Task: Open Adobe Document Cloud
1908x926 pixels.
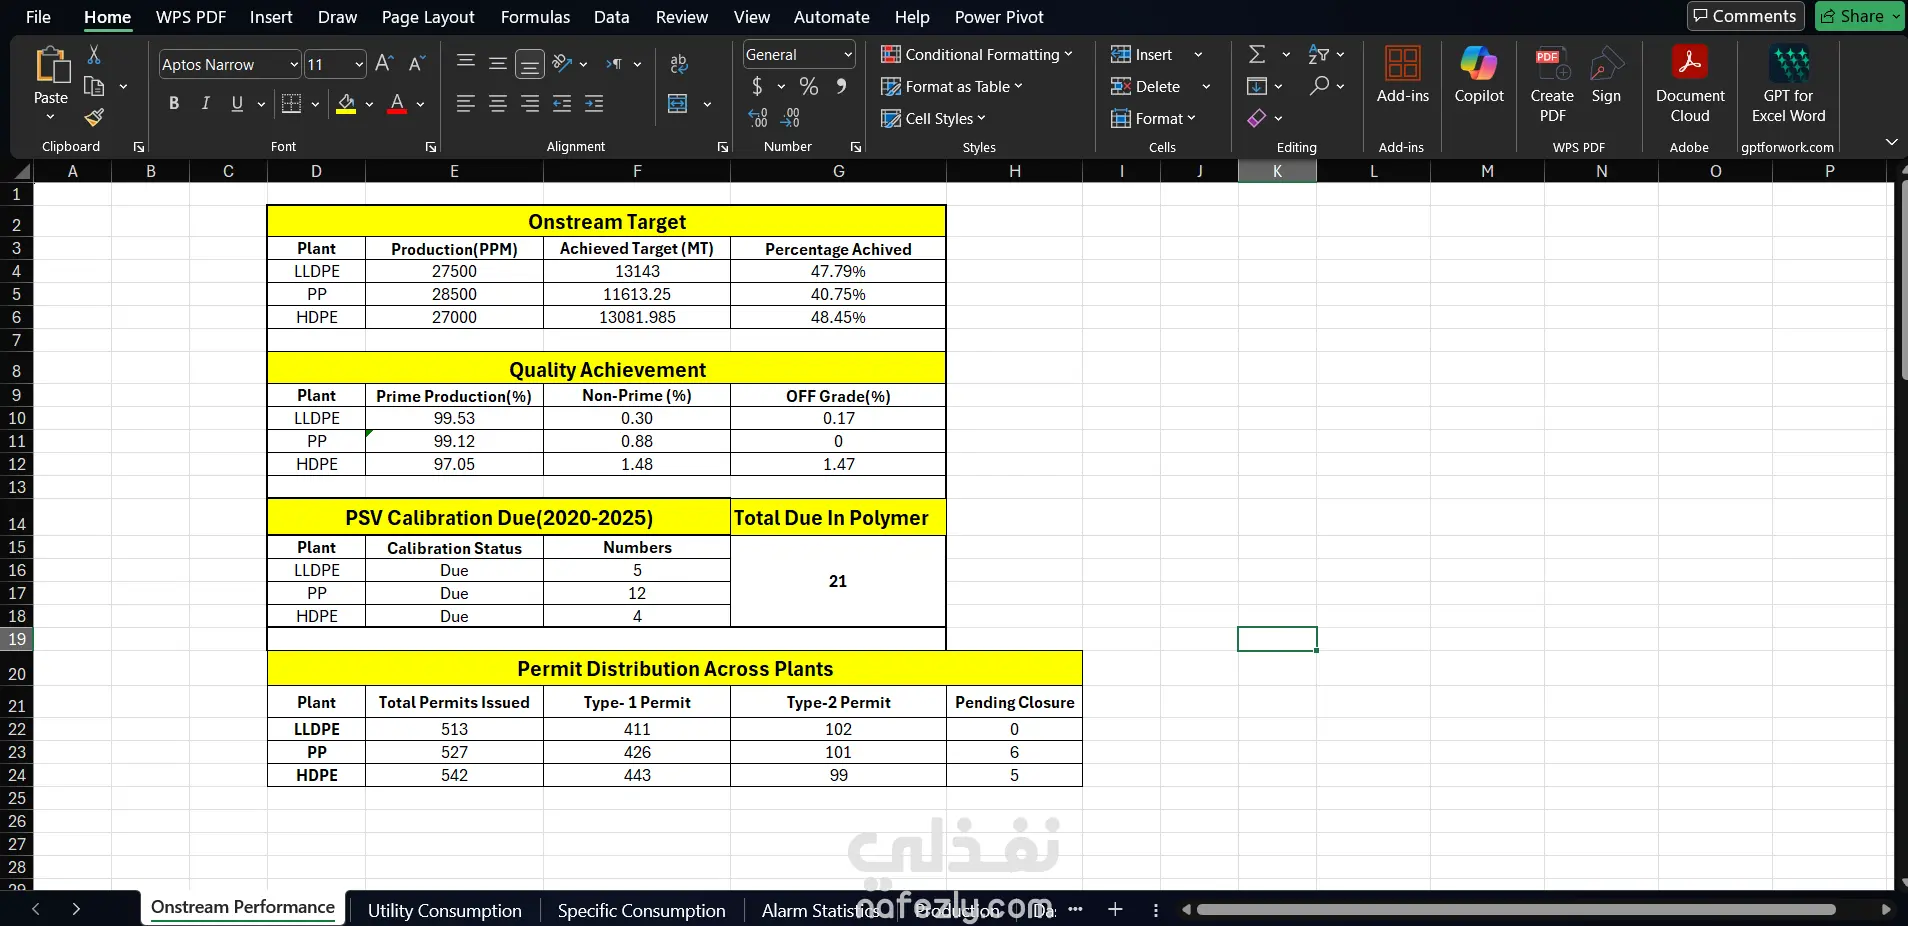Action: (x=1690, y=84)
